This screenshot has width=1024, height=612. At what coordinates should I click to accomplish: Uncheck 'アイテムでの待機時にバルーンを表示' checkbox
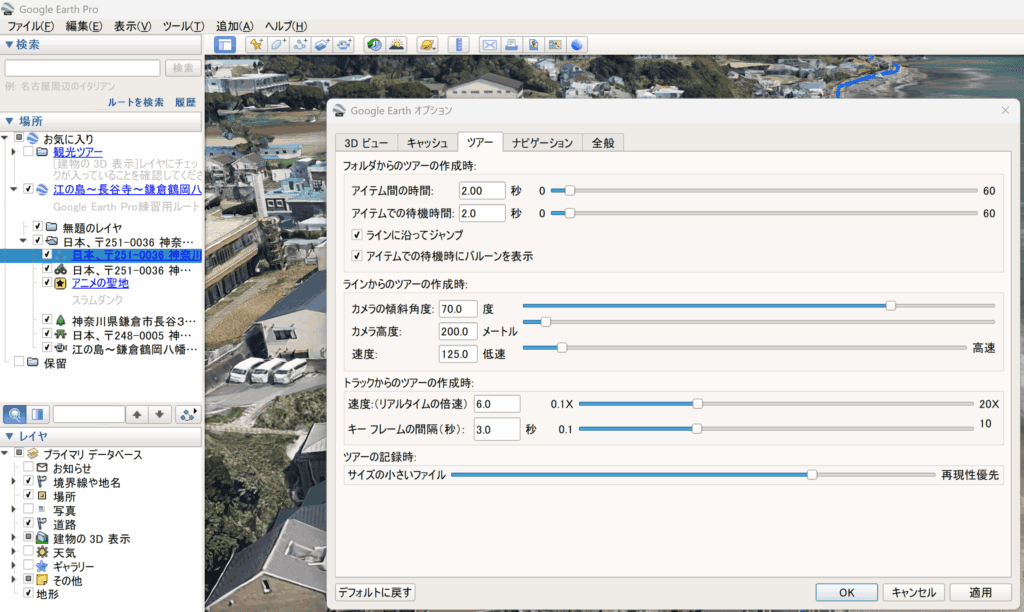pos(357,256)
